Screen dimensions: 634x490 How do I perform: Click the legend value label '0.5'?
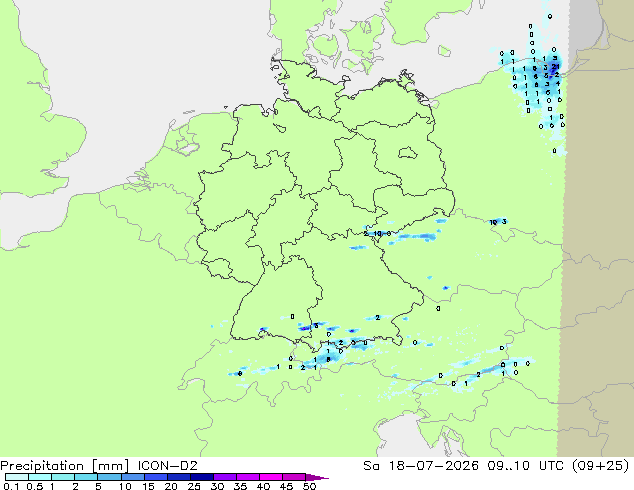coord(35,486)
